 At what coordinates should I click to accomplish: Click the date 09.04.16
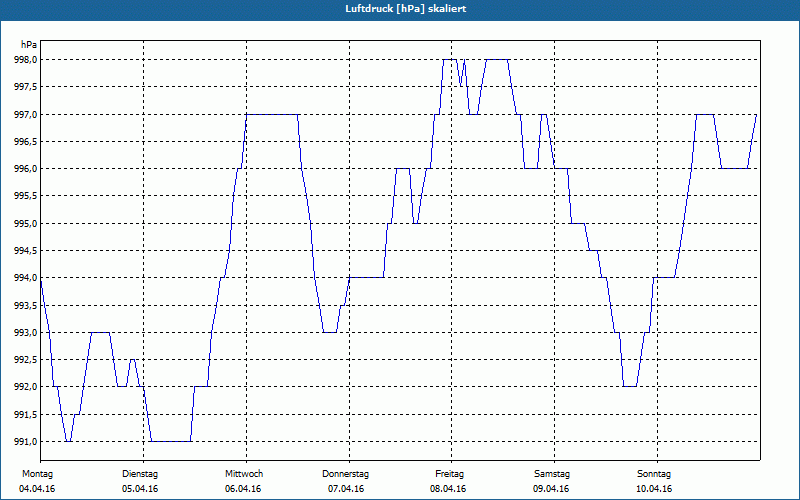[551, 489]
